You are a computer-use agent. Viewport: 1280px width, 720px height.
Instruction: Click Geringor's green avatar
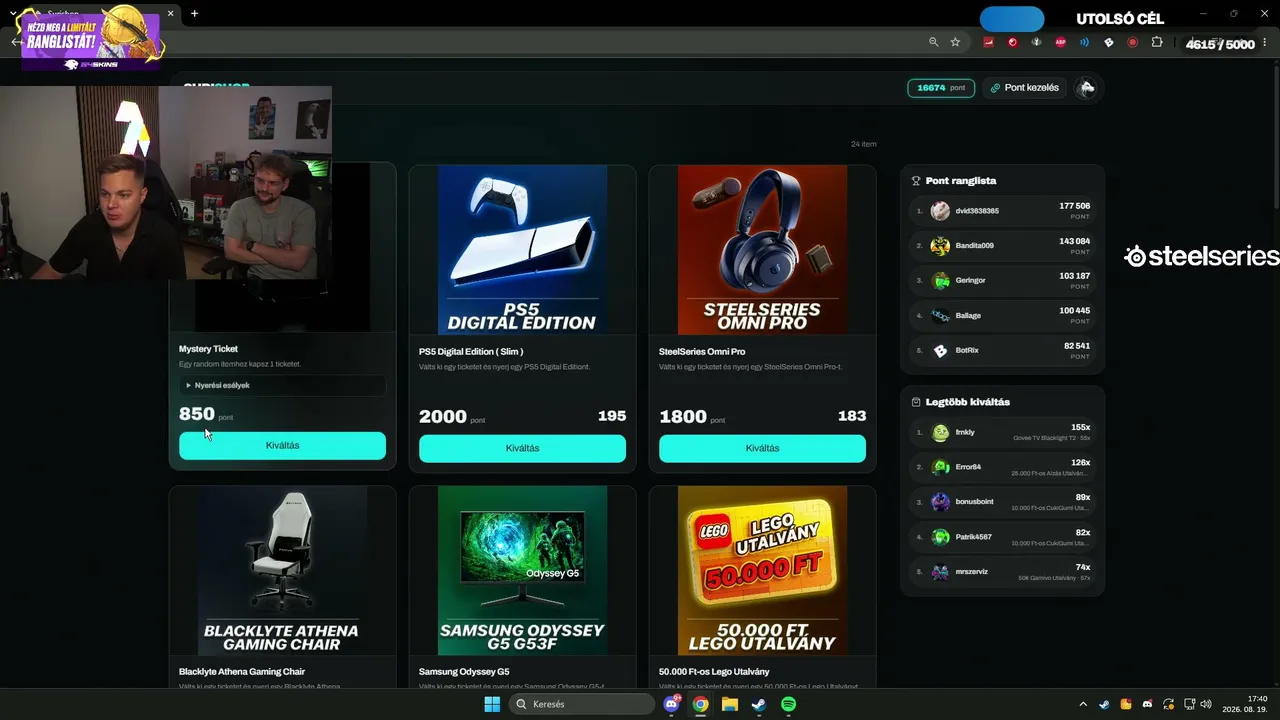[x=940, y=281]
